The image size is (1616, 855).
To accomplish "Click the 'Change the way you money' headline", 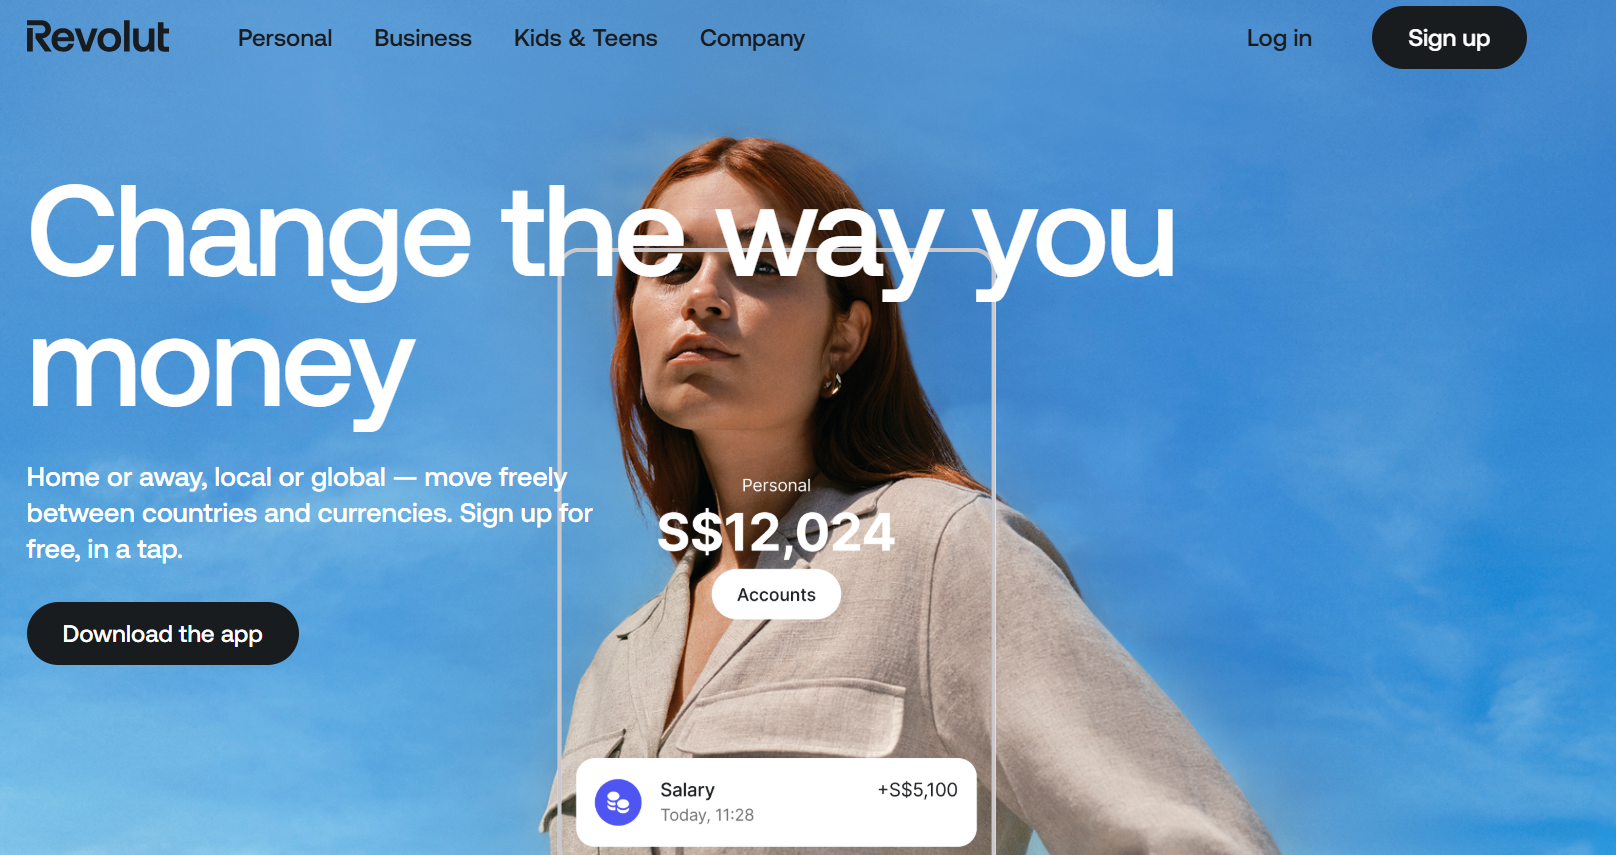I will (600, 300).
